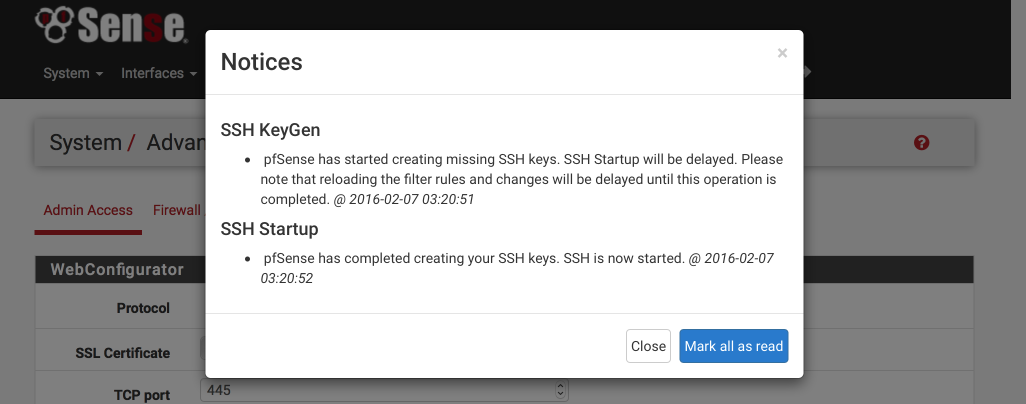Select the partially hidden Firewall tab
Image resolution: width=1026 pixels, height=404 pixels.
pyautogui.click(x=179, y=210)
